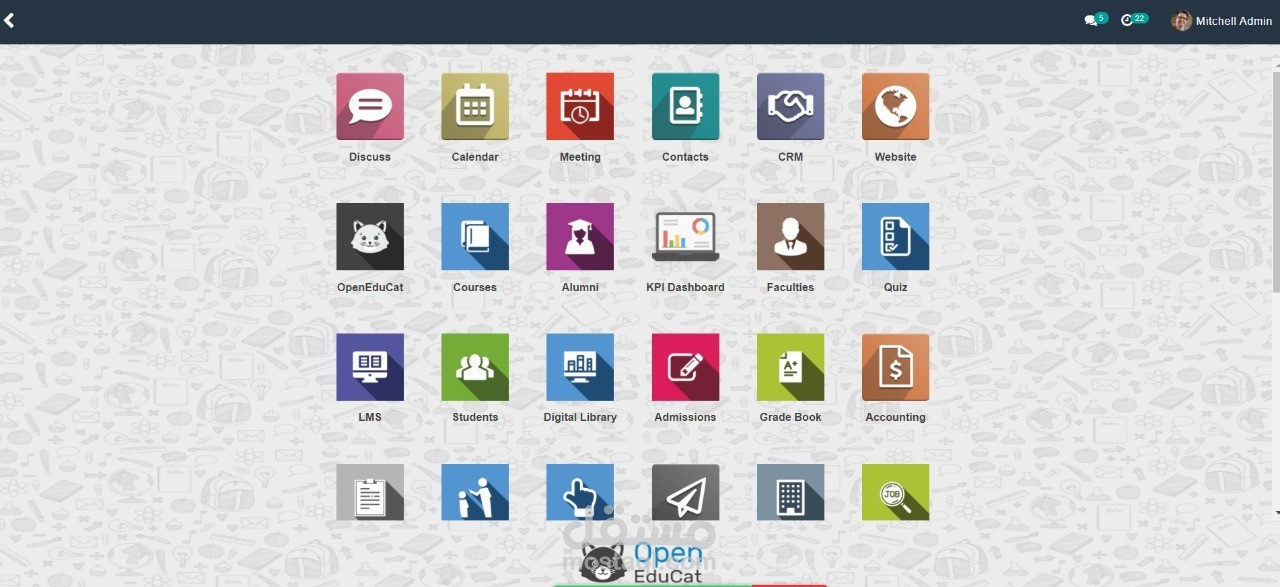Launch the Quiz app
Viewport: 1280px width, 587px height.
pyautogui.click(x=895, y=237)
